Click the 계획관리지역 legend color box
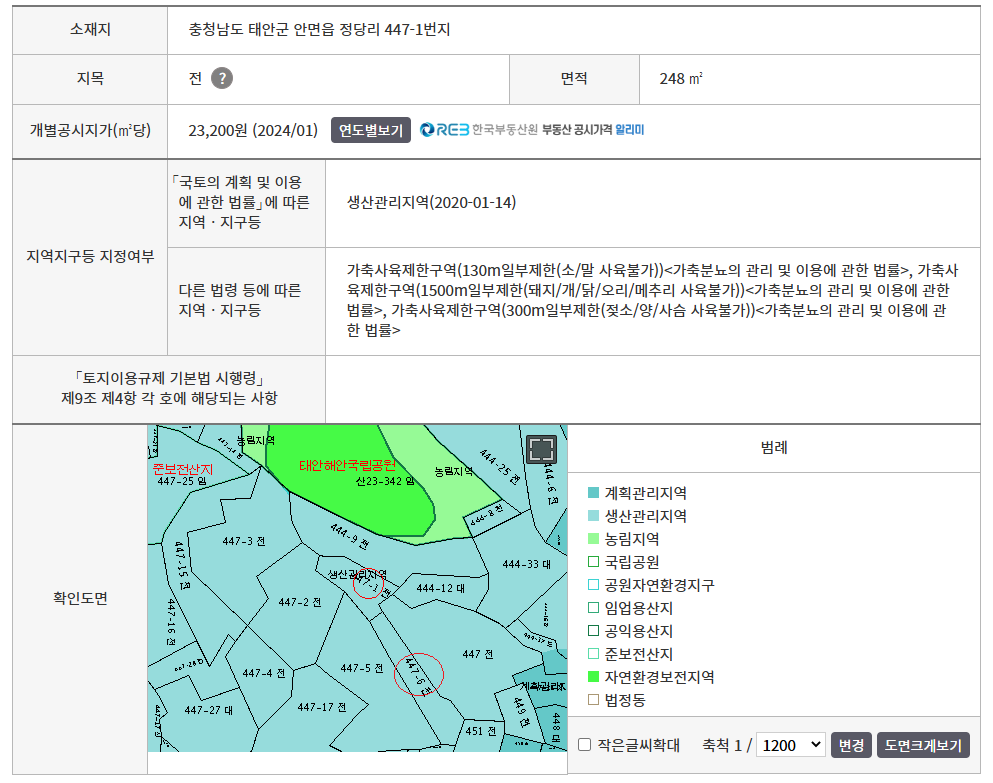993x783 pixels. [594, 493]
